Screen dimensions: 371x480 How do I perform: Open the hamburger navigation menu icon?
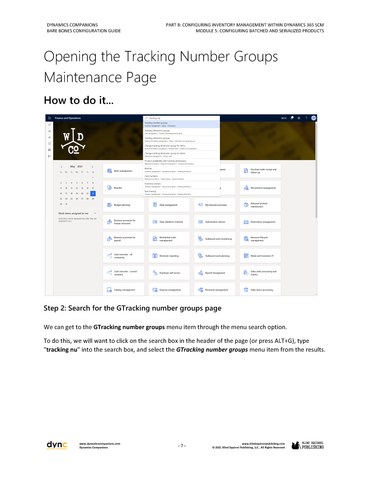[x=49, y=118]
